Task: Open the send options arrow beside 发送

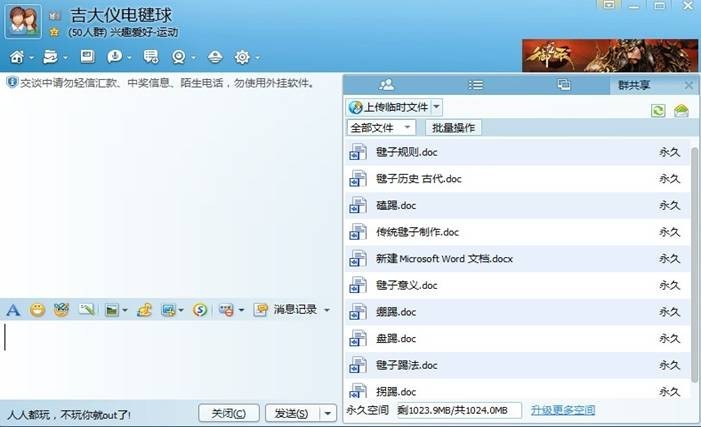Action: [328, 413]
